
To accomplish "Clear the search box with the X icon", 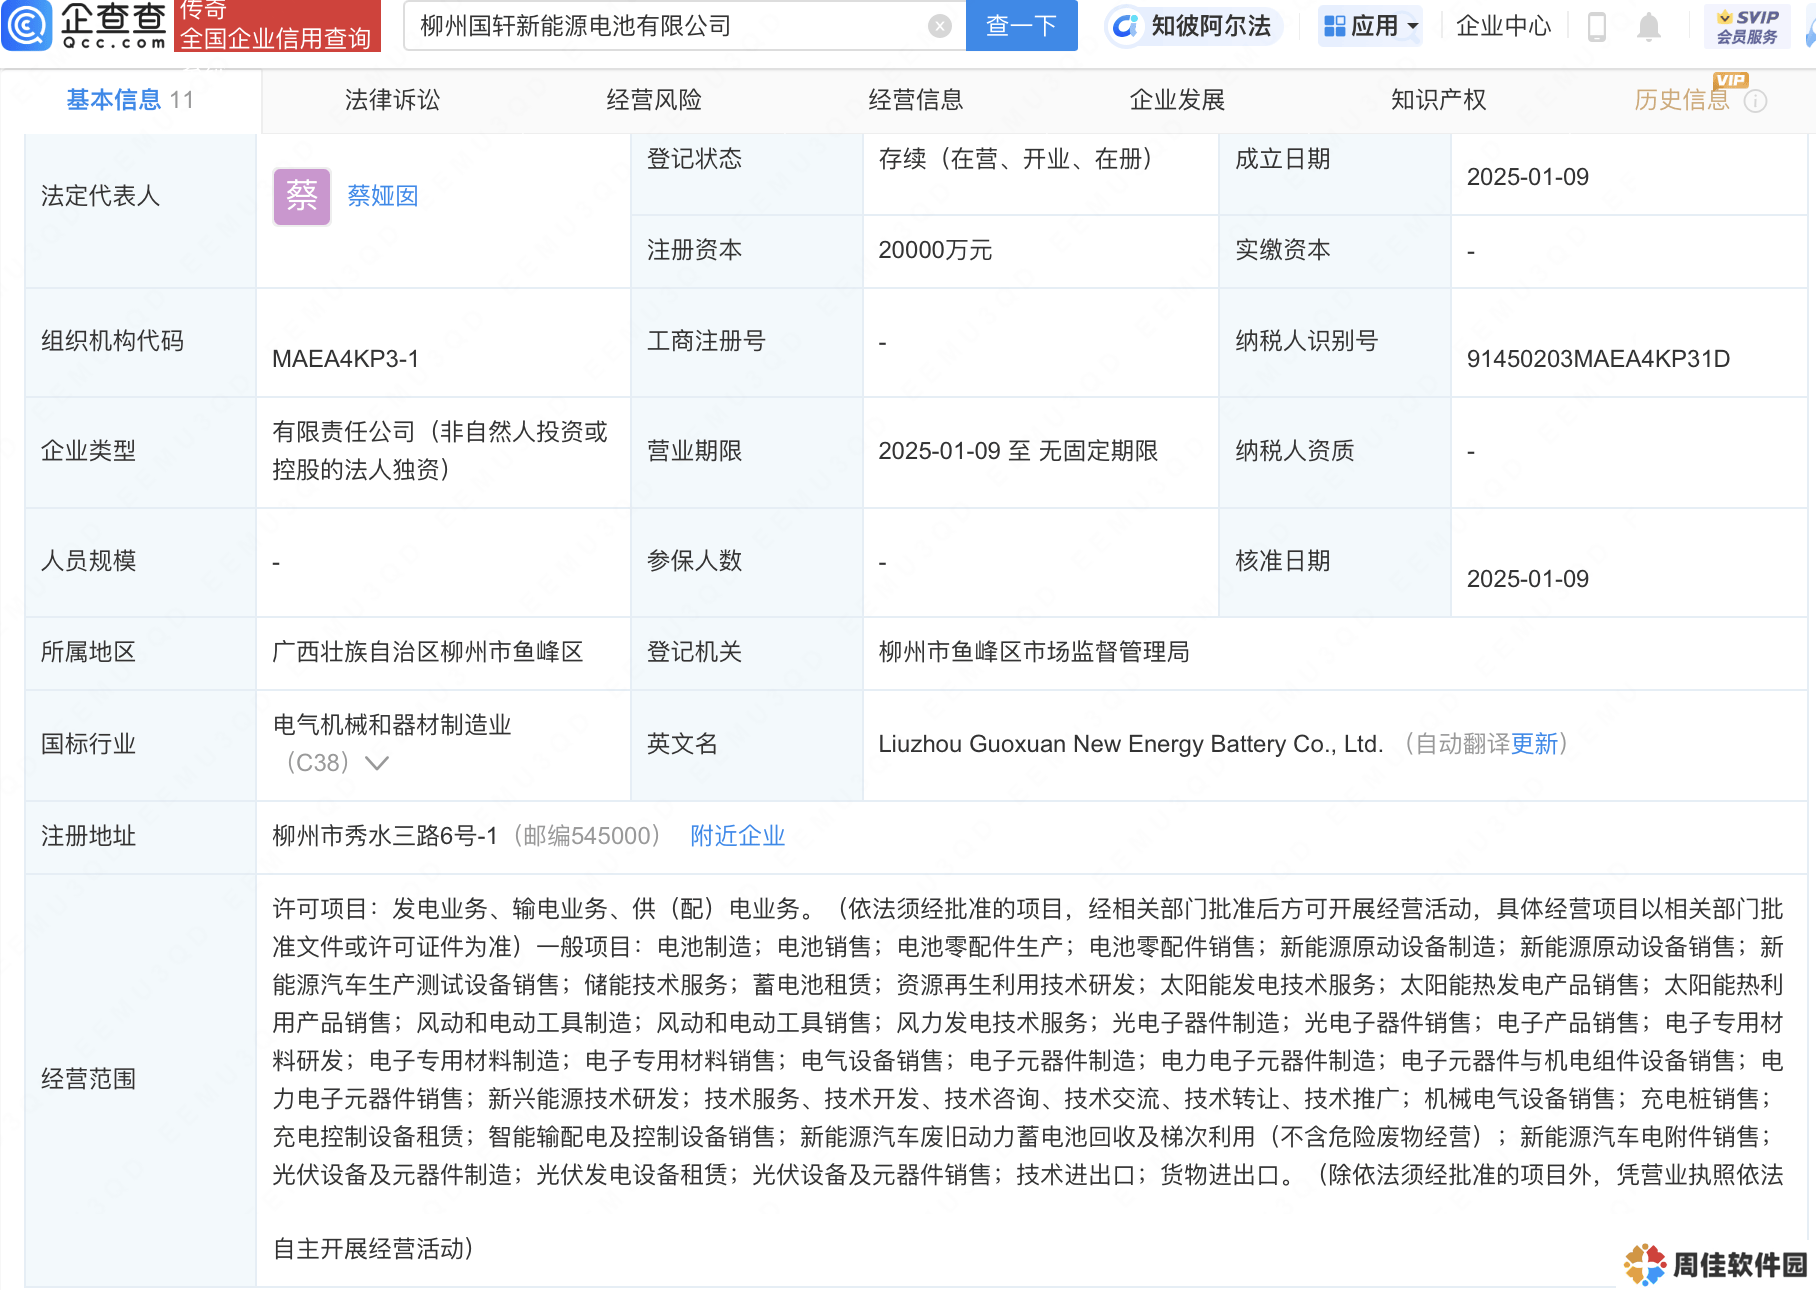I will (x=939, y=26).
